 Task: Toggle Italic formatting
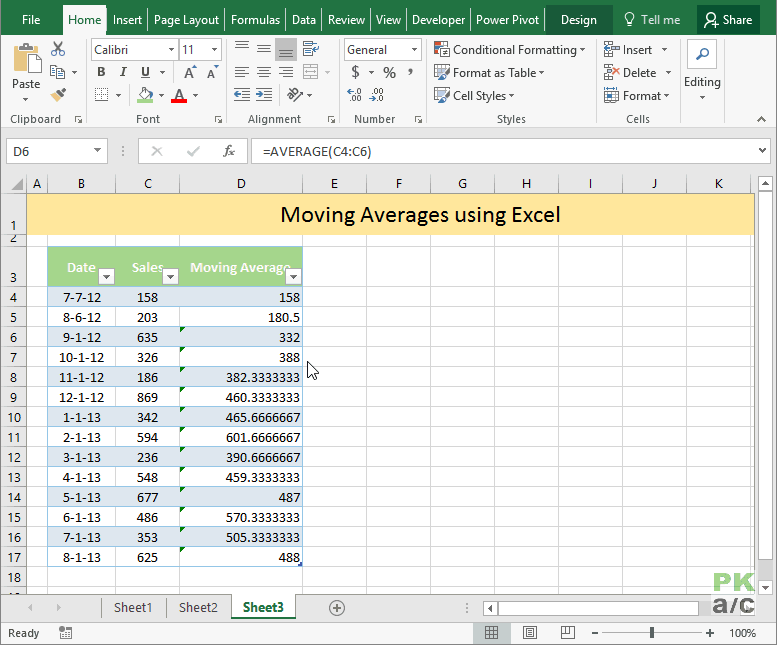pos(123,72)
